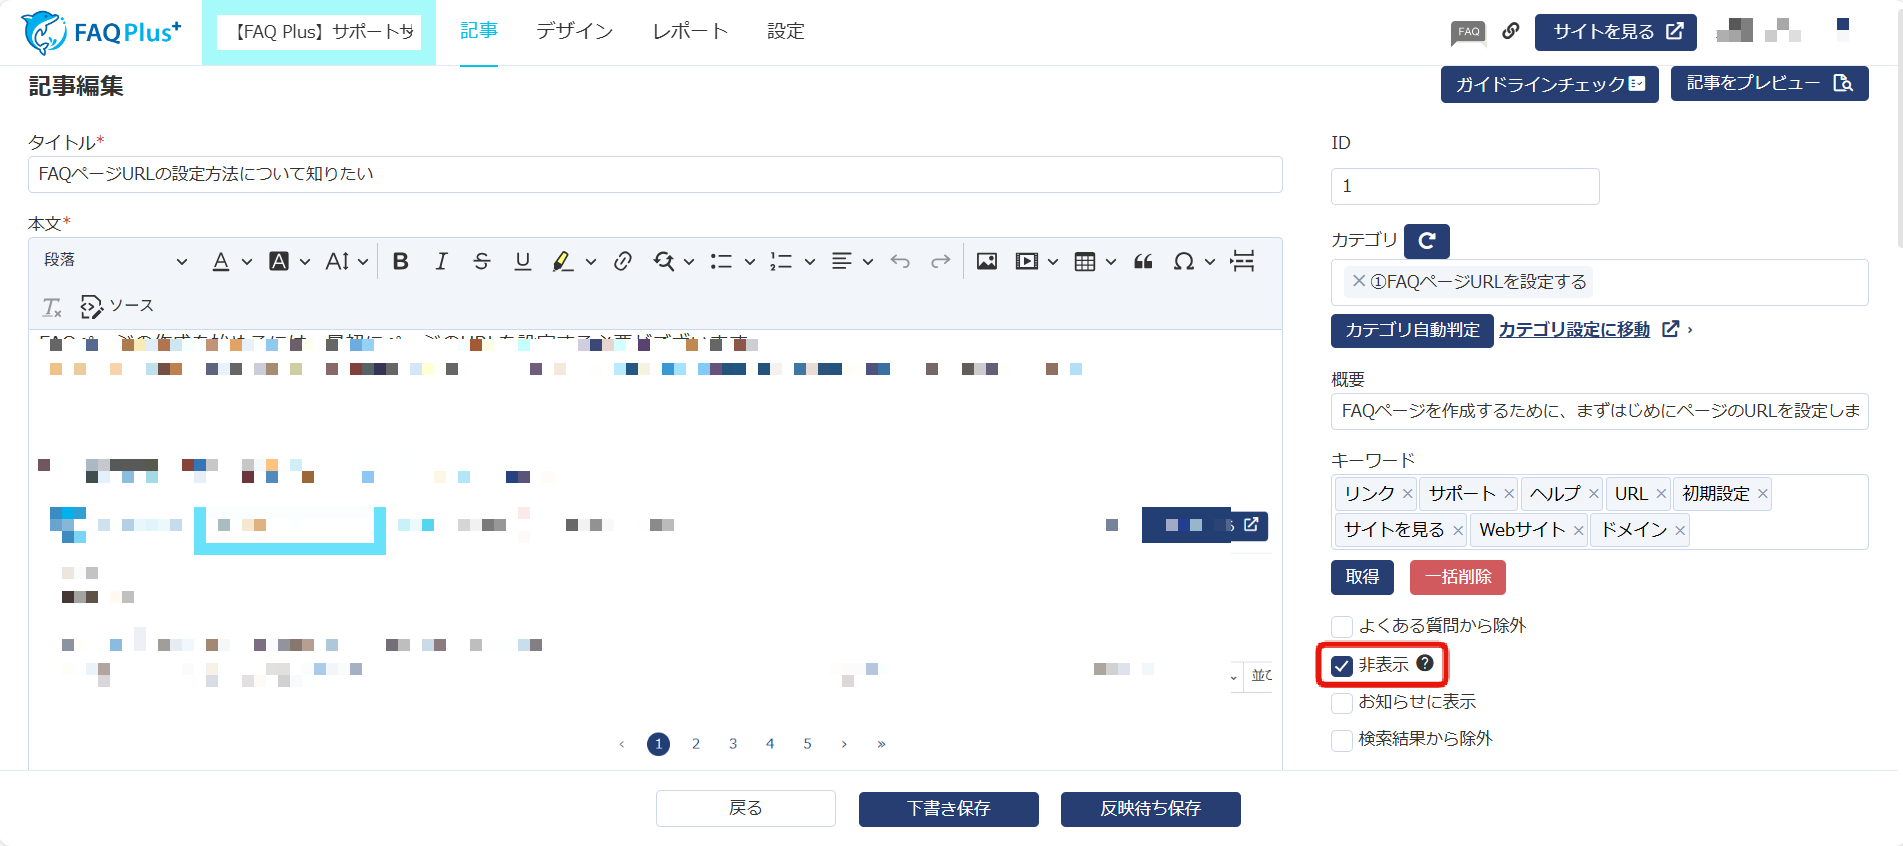The height and width of the screenshot is (846, 1903).
Task: Click the font background color icon
Action: click(x=279, y=261)
